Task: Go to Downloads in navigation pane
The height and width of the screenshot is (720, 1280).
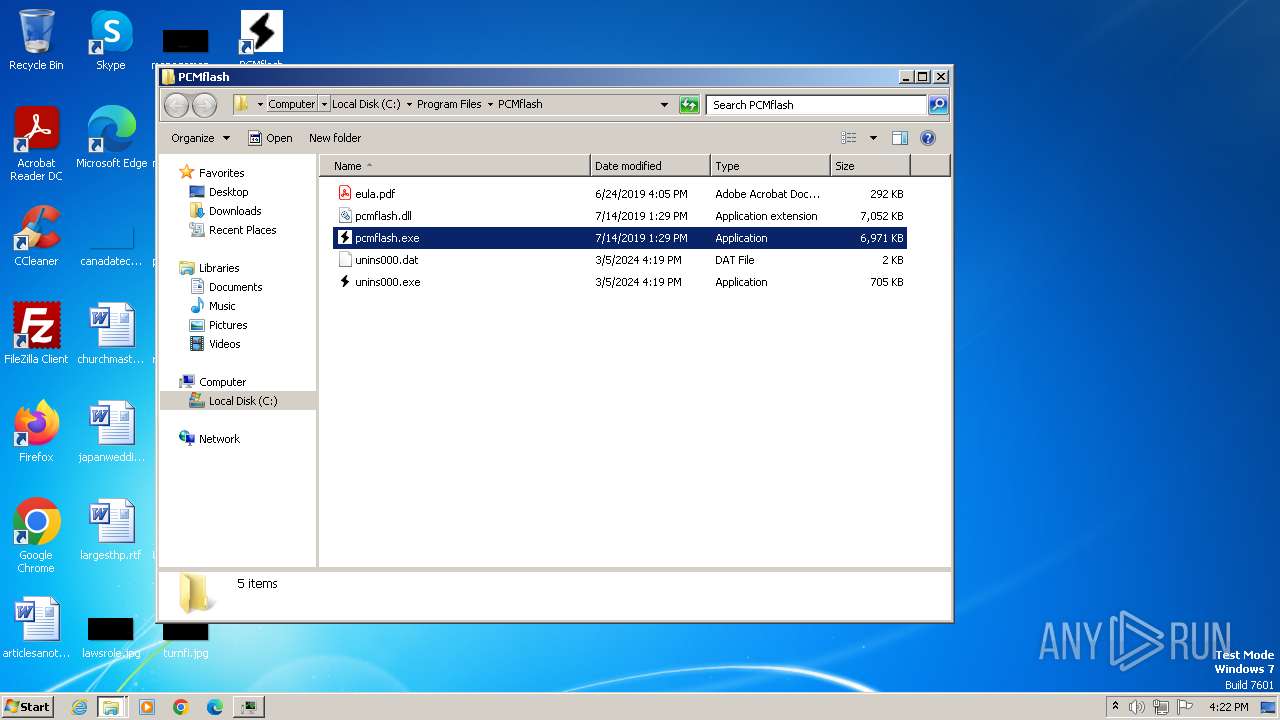Action: coord(235,211)
